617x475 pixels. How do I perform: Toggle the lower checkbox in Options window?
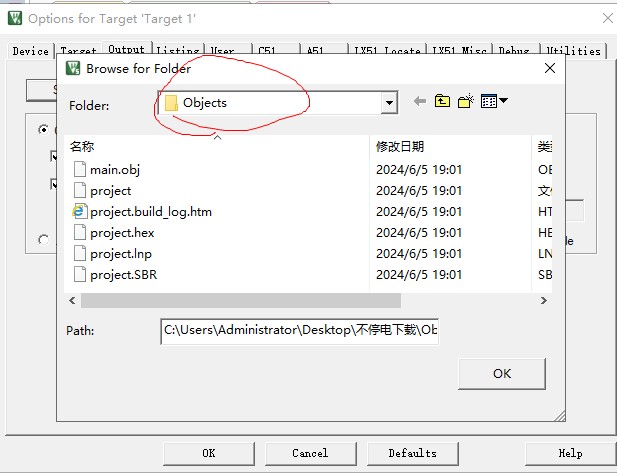pos(54,184)
